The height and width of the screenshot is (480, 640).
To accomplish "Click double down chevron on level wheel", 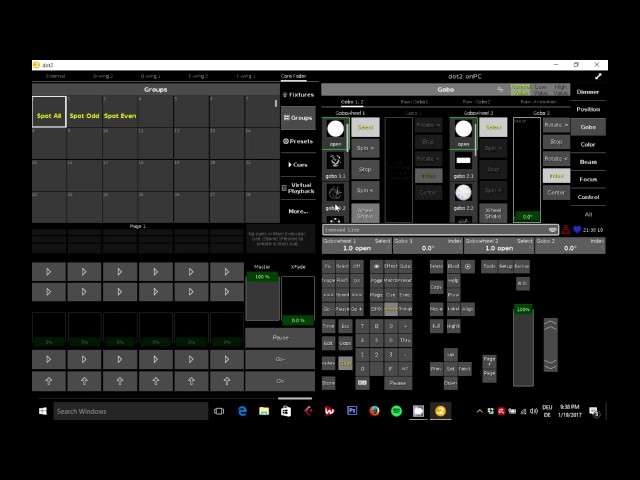I will click(x=551, y=364).
